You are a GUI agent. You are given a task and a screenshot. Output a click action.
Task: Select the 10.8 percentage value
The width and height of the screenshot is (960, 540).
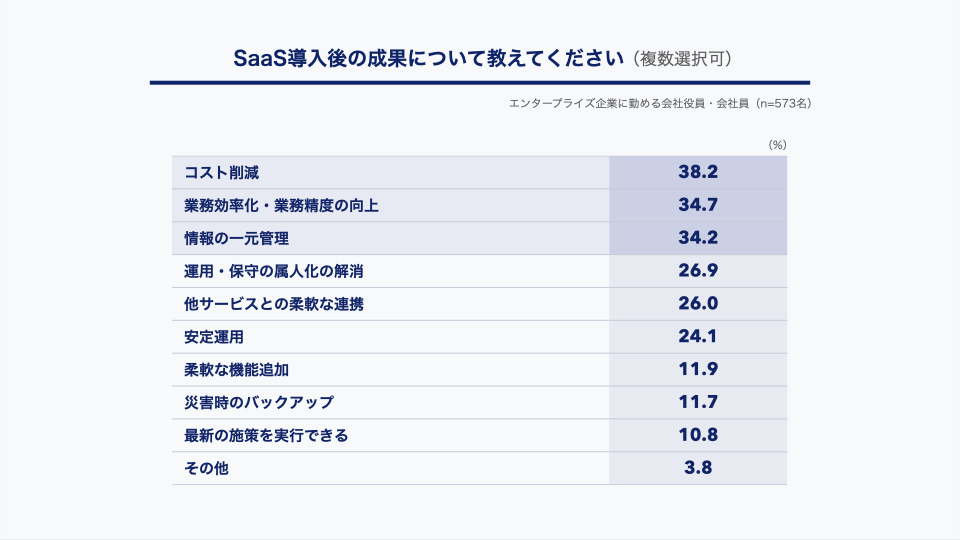[698, 435]
